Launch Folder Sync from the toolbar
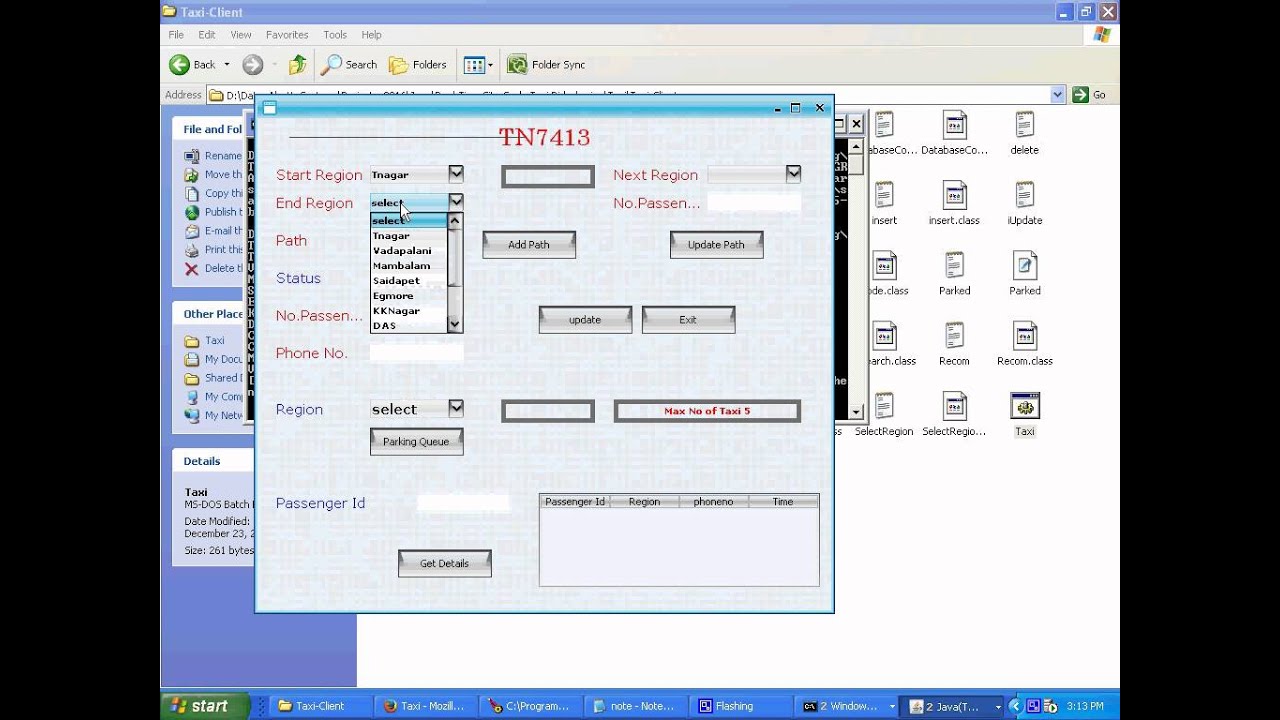1280x720 pixels. pos(546,65)
